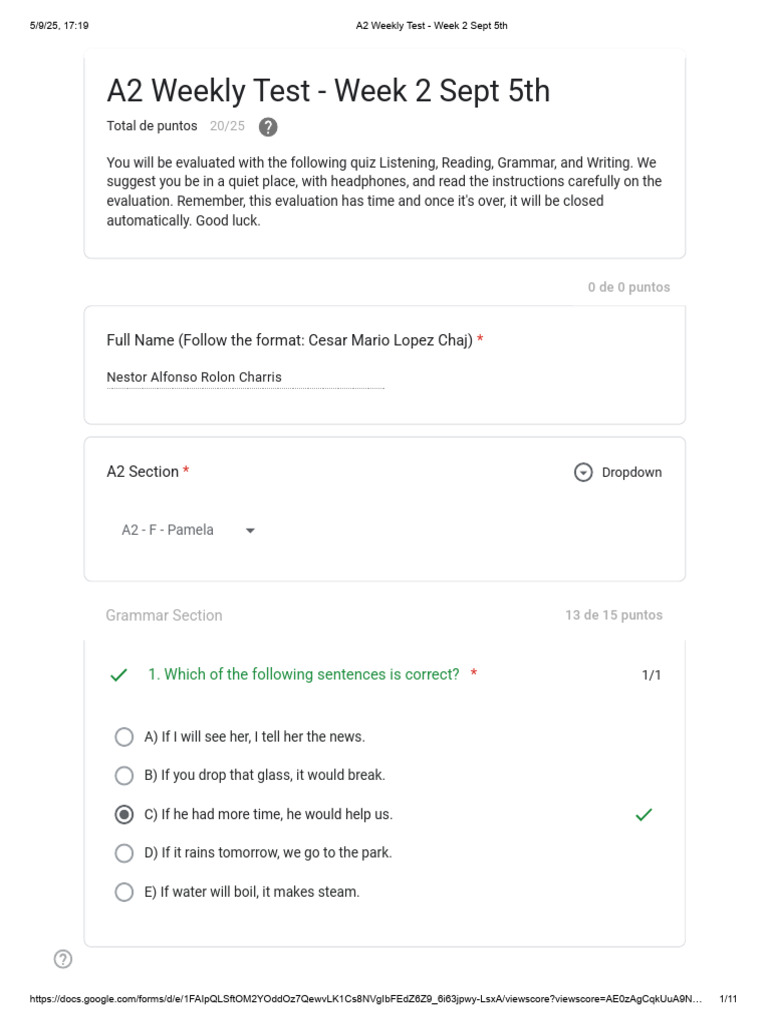Click the 13 de 15 puntos label
768x1024 pixels.
(x=614, y=615)
